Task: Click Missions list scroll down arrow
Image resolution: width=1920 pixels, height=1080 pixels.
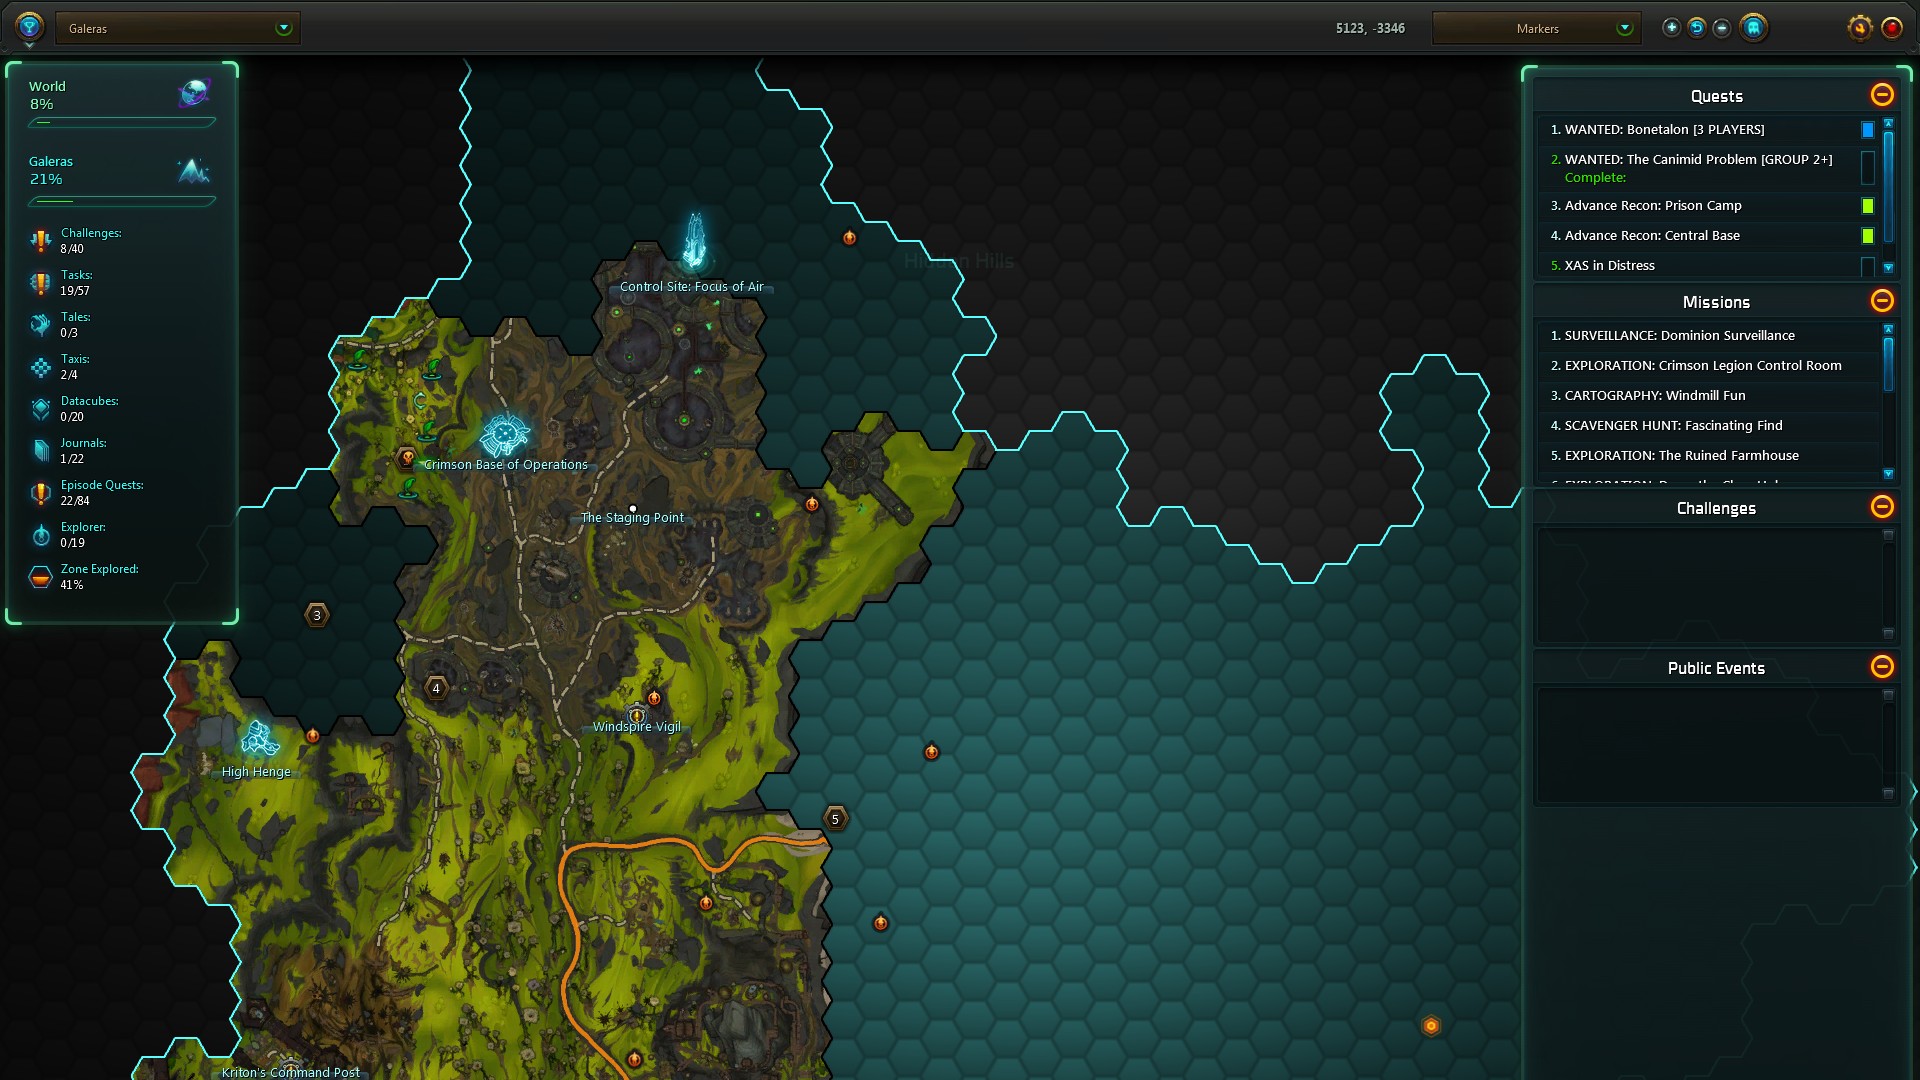Action: [x=1888, y=474]
